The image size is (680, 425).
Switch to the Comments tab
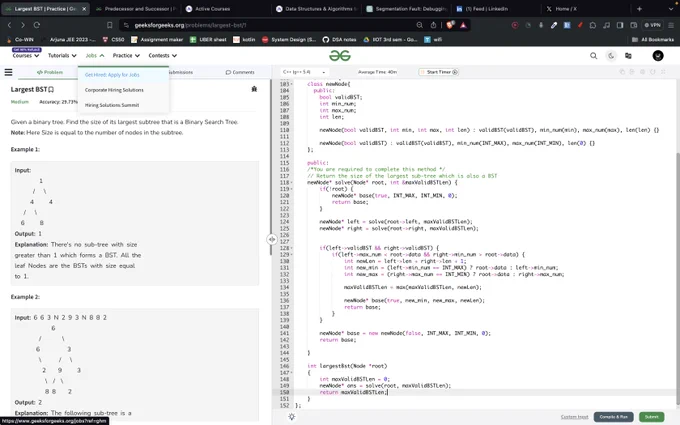point(240,72)
